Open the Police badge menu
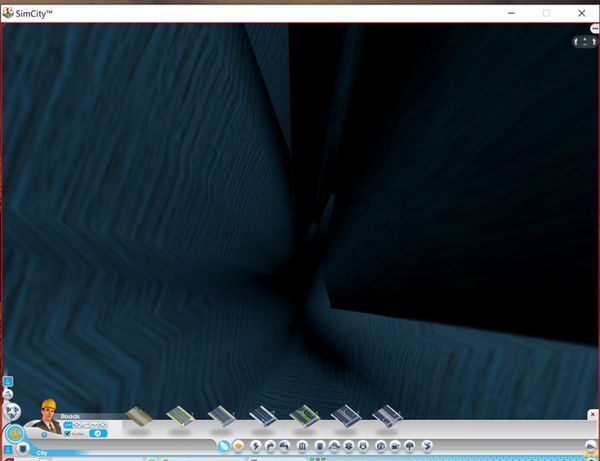The height and width of the screenshot is (461, 600). (x=363, y=446)
